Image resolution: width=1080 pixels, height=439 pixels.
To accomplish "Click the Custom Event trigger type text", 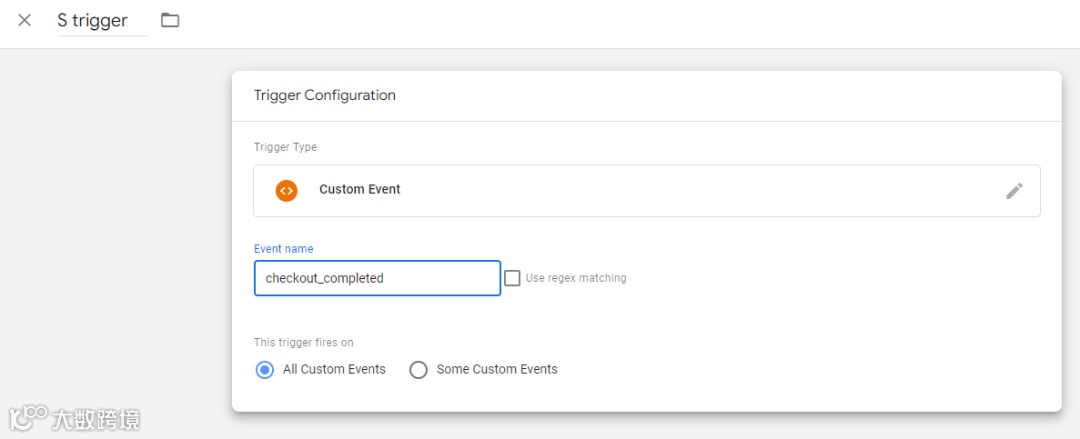I will pos(360,190).
